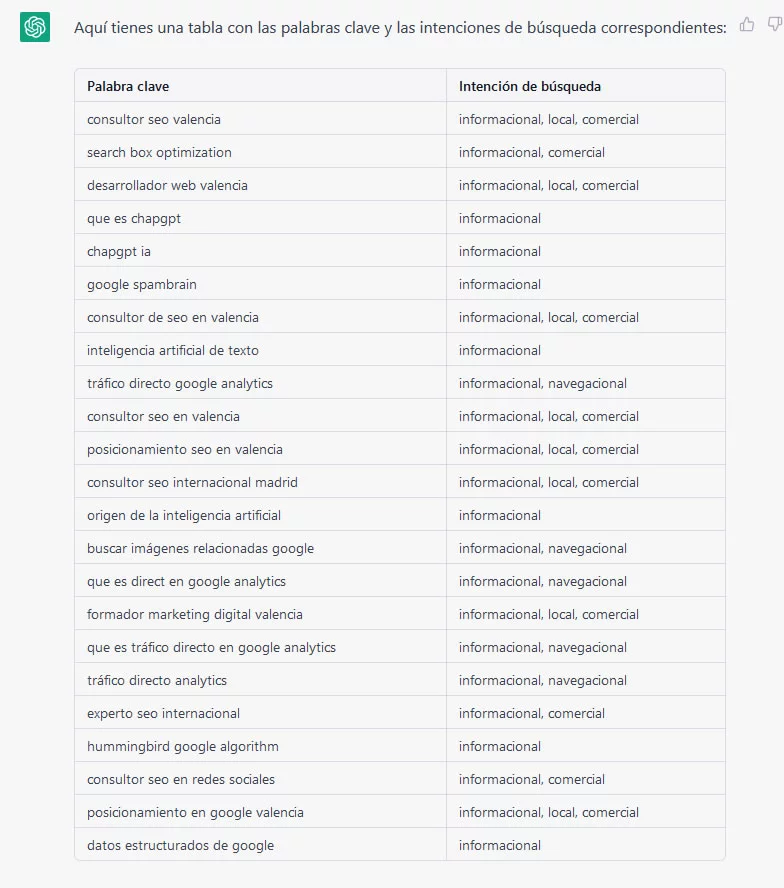The height and width of the screenshot is (888, 784).
Task: Select the 'que es chapgpt' keyword row
Action: [x=400, y=218]
